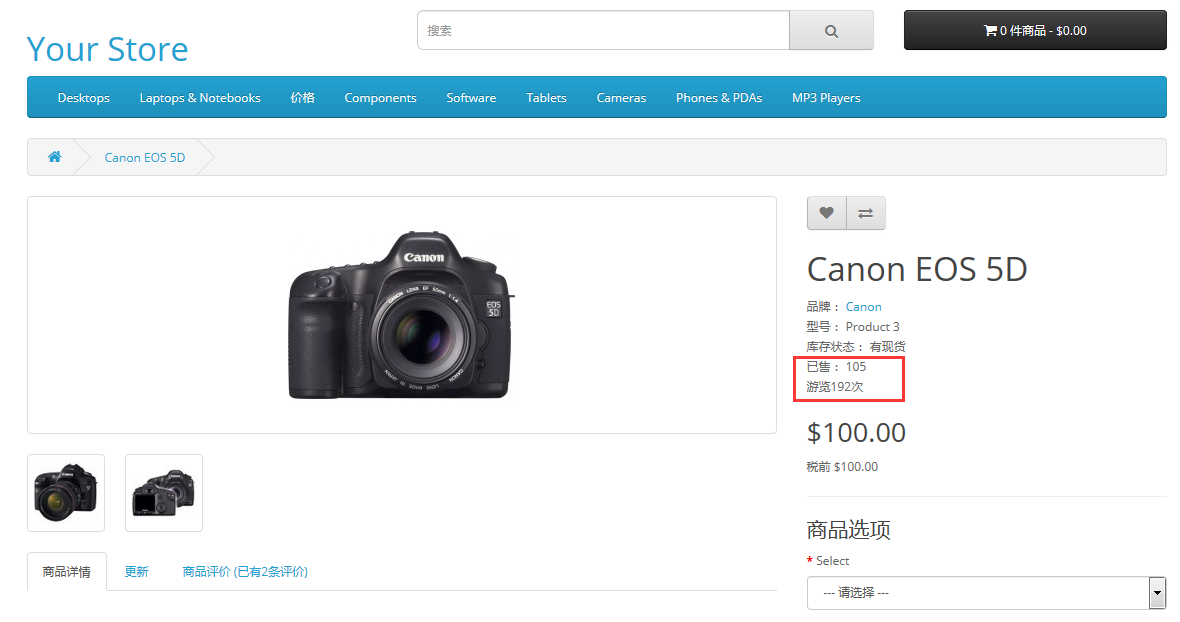Screen dimensions: 1180x622
Task: Open the Desktops menu
Action: tap(84, 98)
